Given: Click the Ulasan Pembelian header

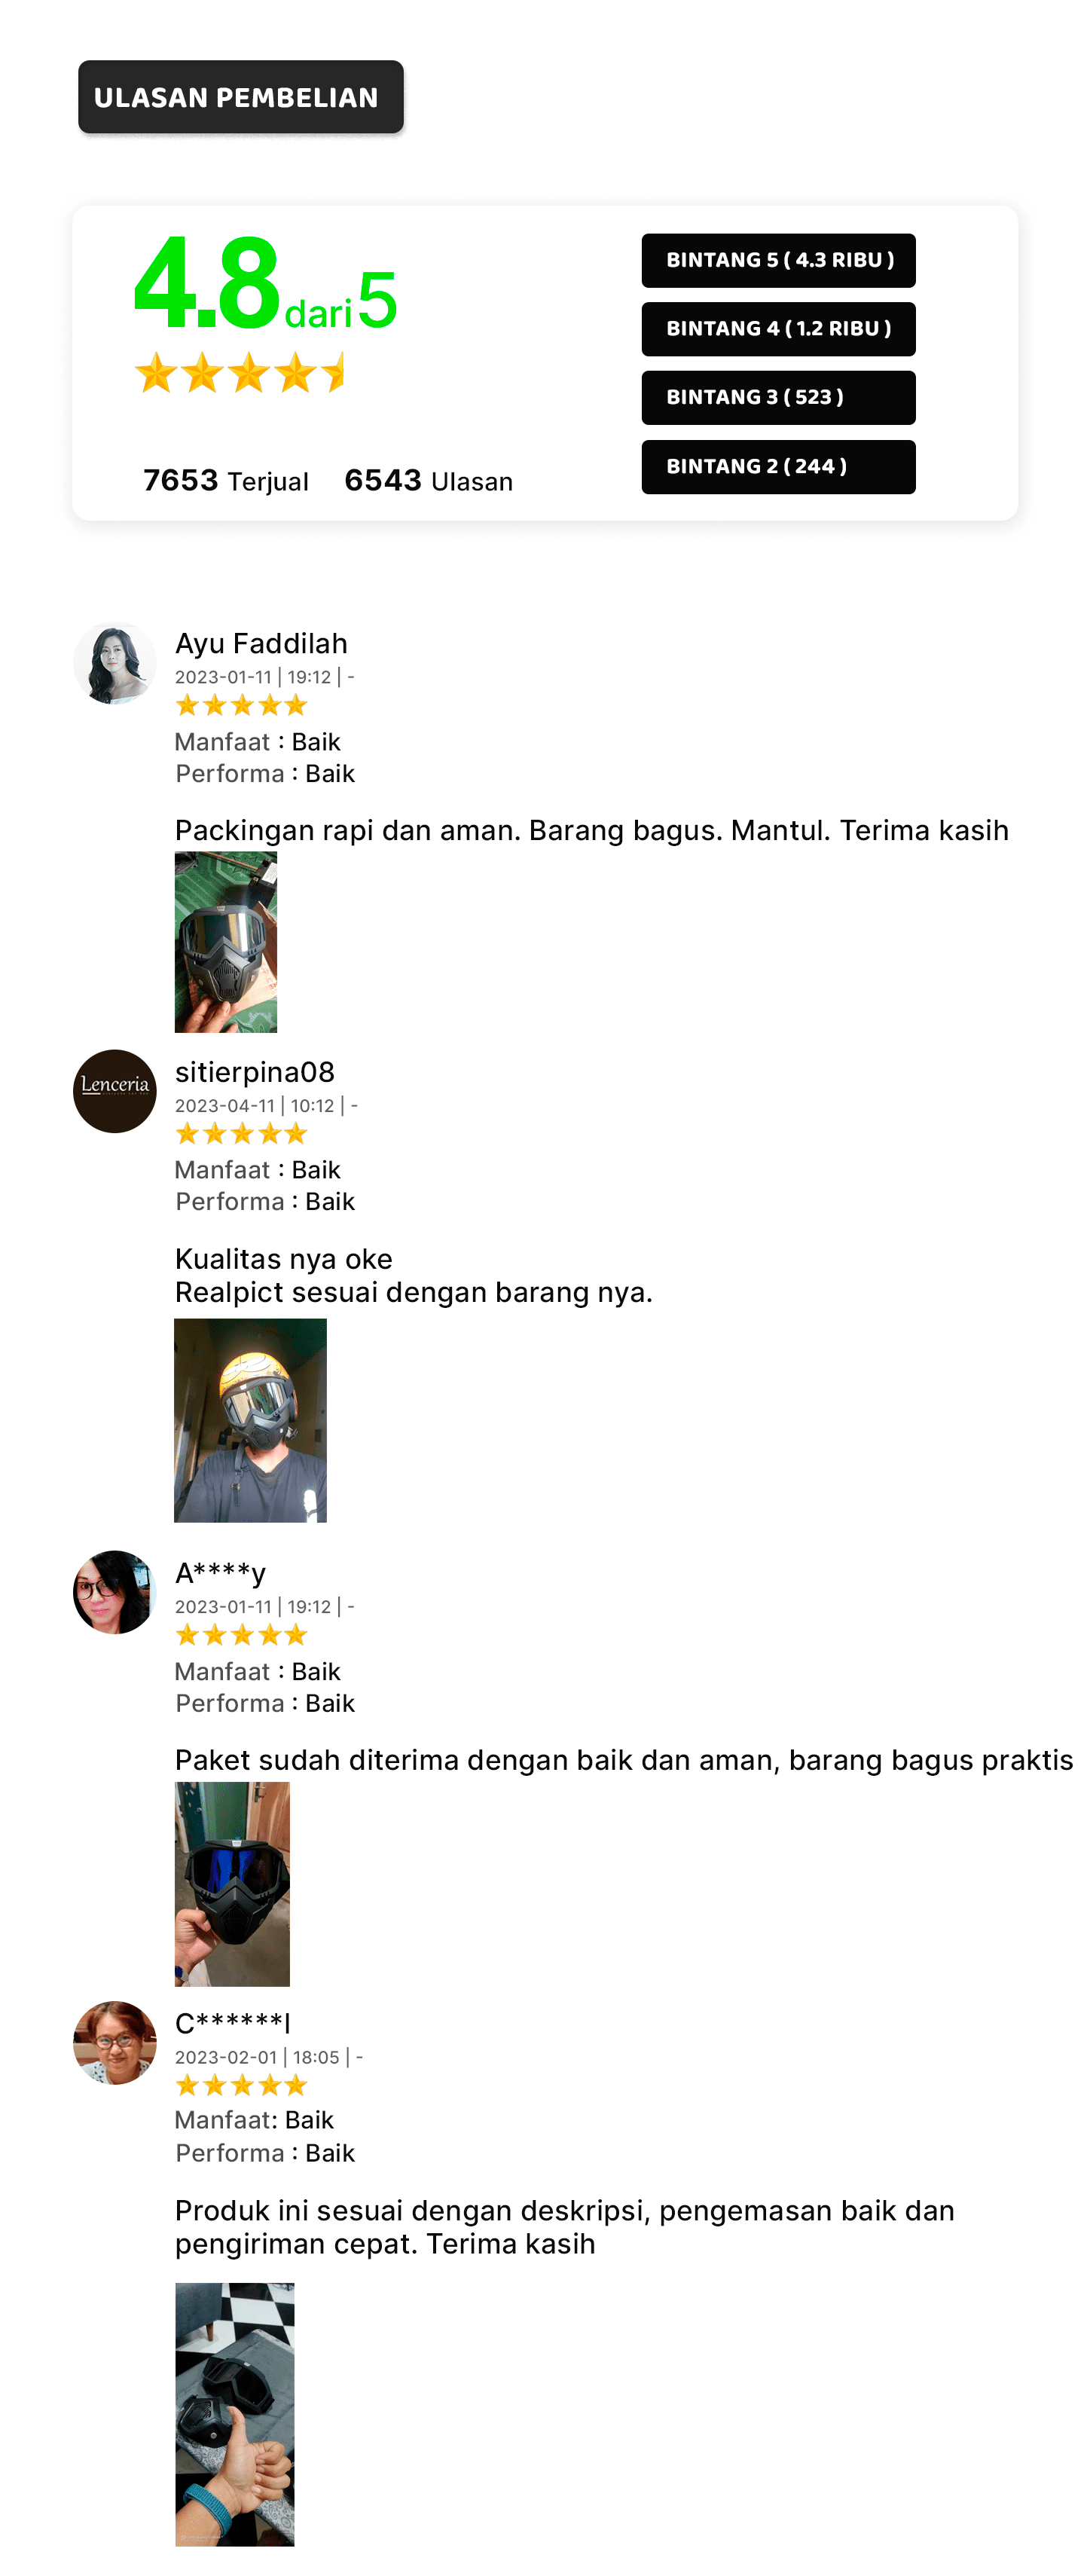Looking at the screenshot, I should tap(241, 97).
